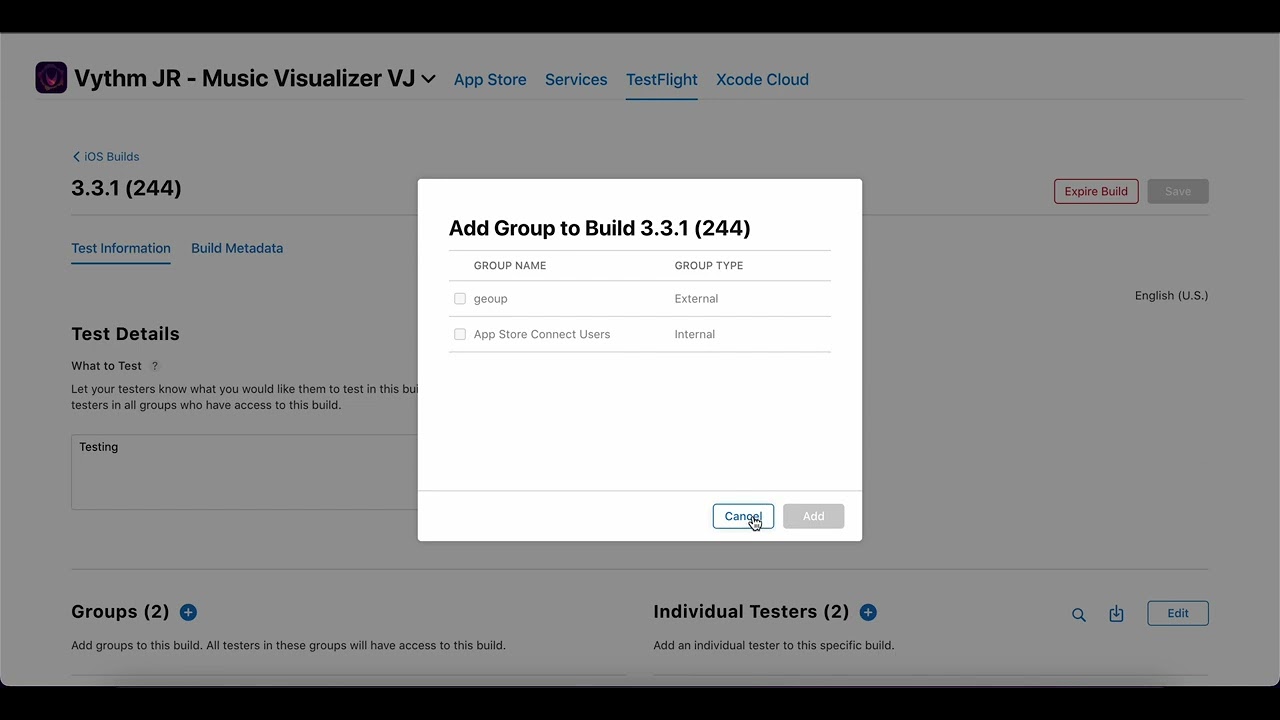
Task: Switch to the Xcode Cloud tab
Action: [762, 79]
